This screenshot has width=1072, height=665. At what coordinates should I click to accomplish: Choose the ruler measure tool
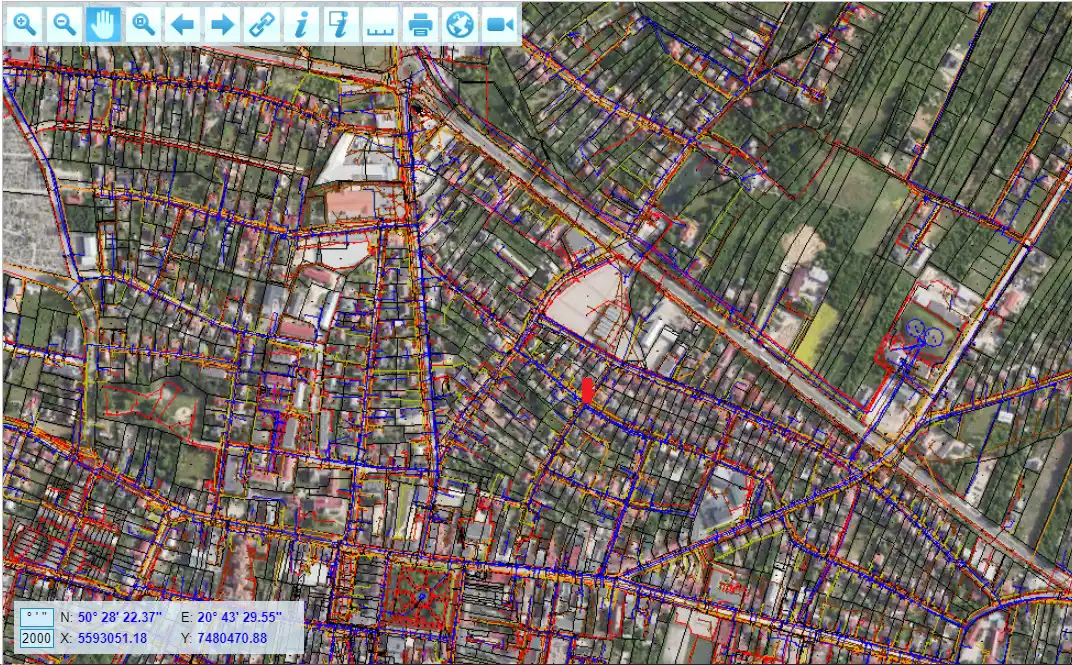381,25
